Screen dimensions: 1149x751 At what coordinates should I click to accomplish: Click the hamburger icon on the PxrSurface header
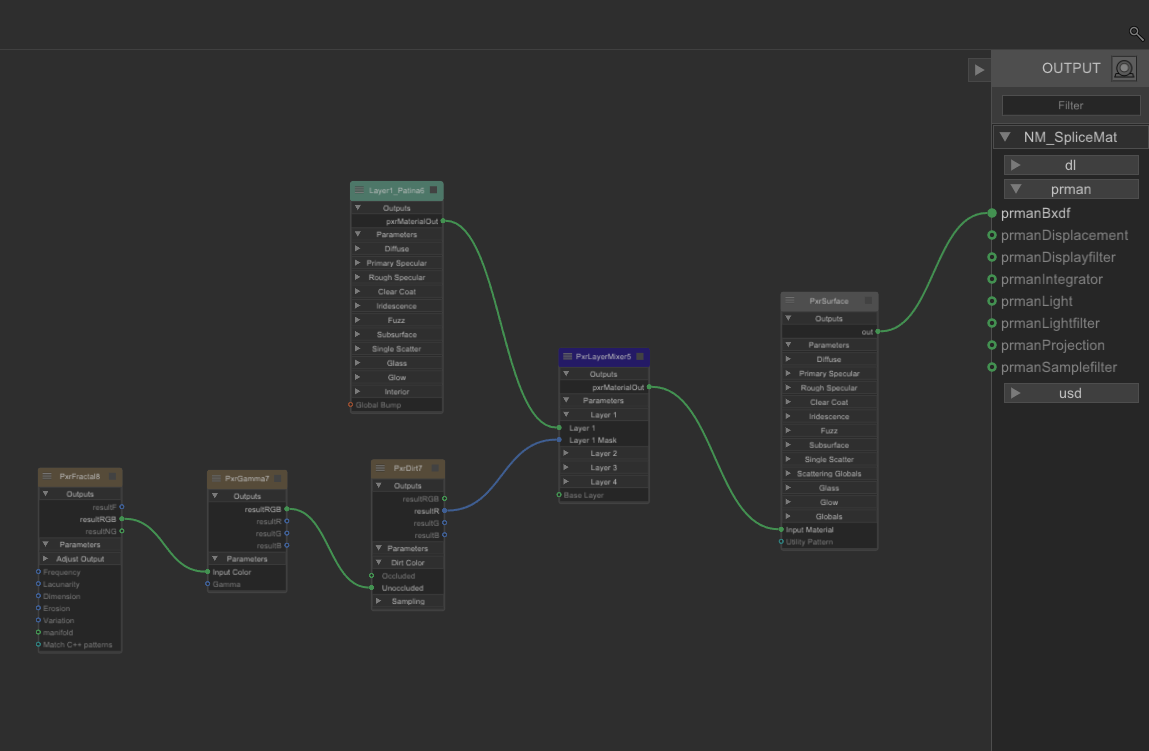coord(790,300)
